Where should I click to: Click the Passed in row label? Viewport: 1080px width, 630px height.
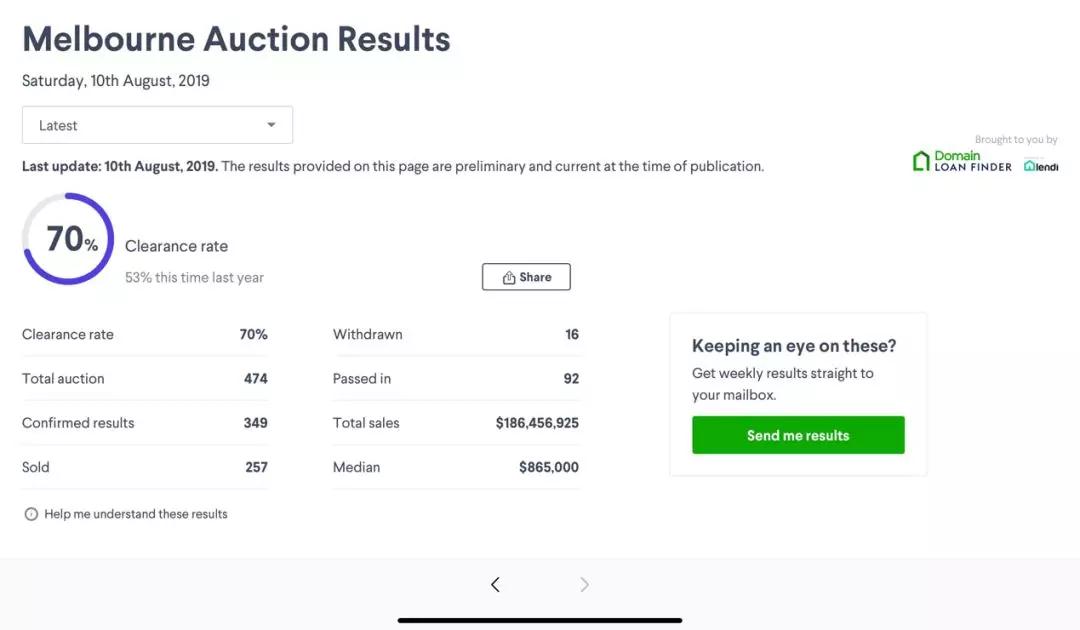coord(362,379)
